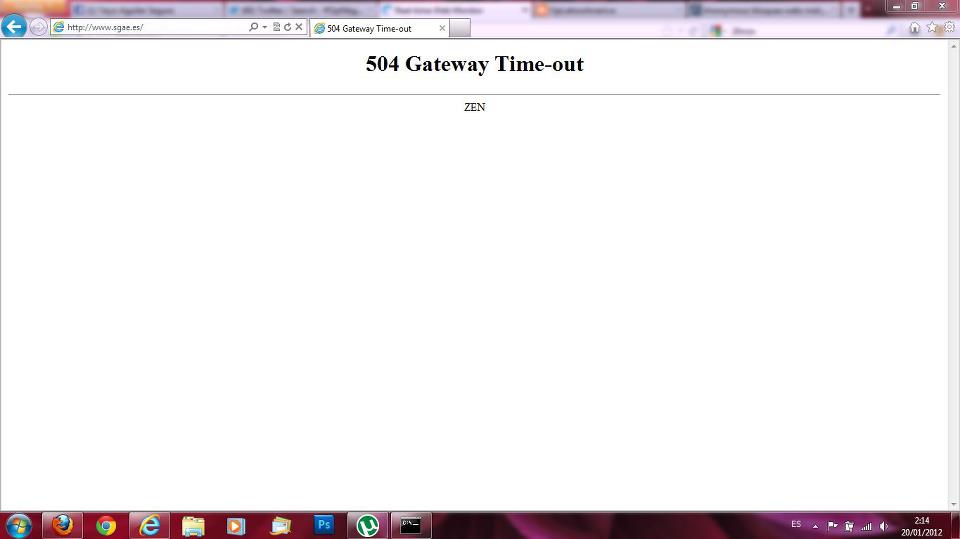
Task: Open the address bar autocomplete dropdown arrow
Action: pyautogui.click(x=264, y=27)
